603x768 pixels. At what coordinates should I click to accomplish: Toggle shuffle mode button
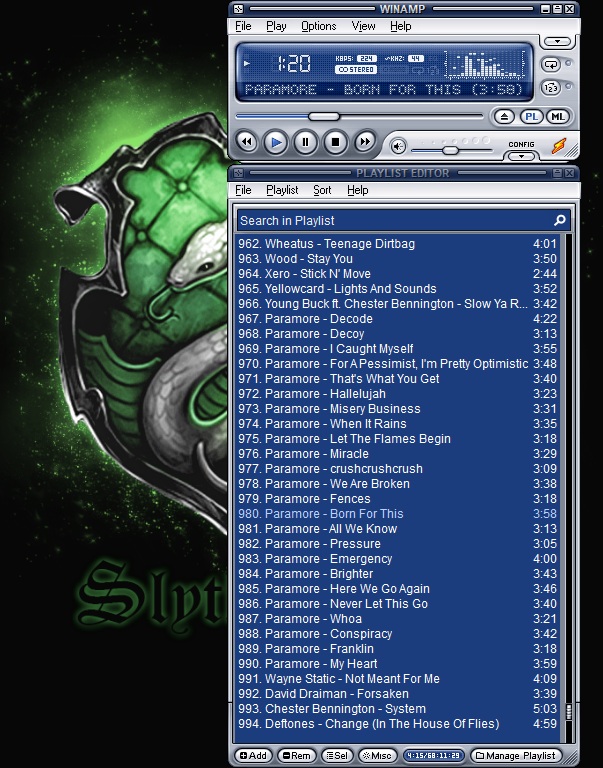(551, 88)
